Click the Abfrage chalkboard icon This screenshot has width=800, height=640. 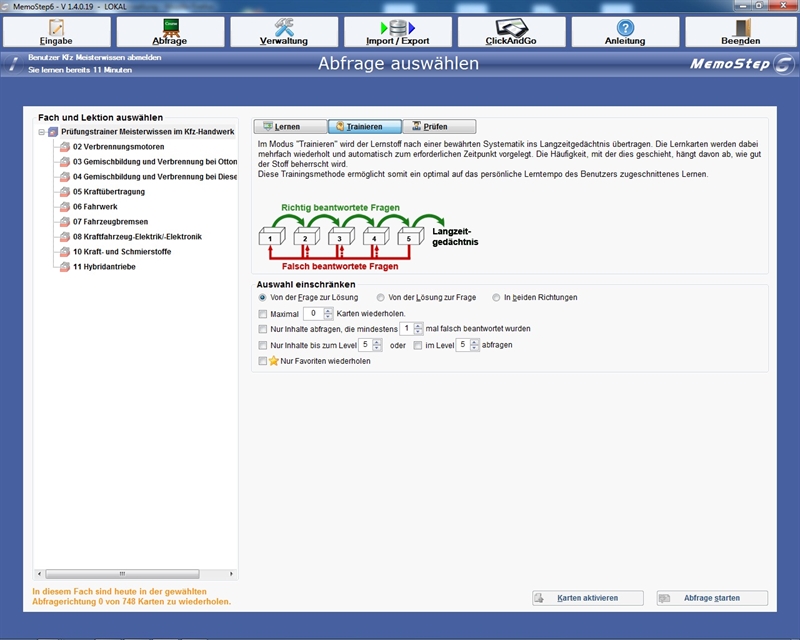click(170, 27)
